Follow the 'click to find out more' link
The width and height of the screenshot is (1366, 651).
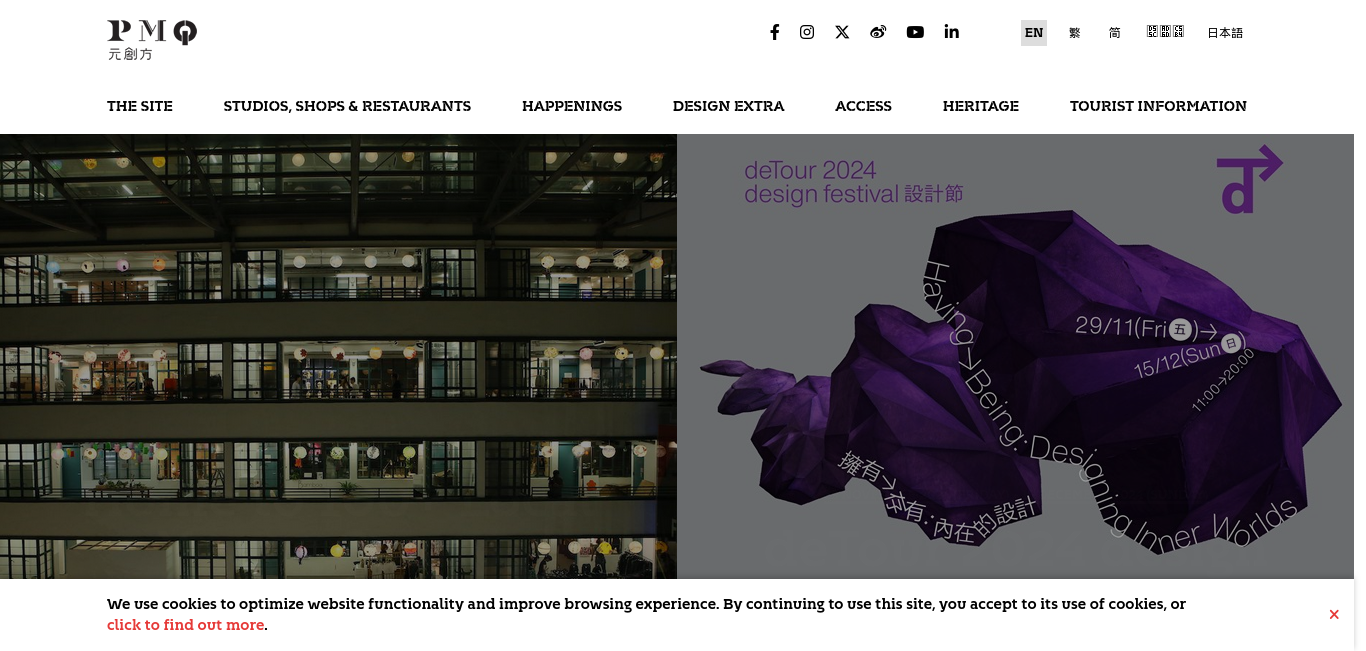tap(186, 625)
